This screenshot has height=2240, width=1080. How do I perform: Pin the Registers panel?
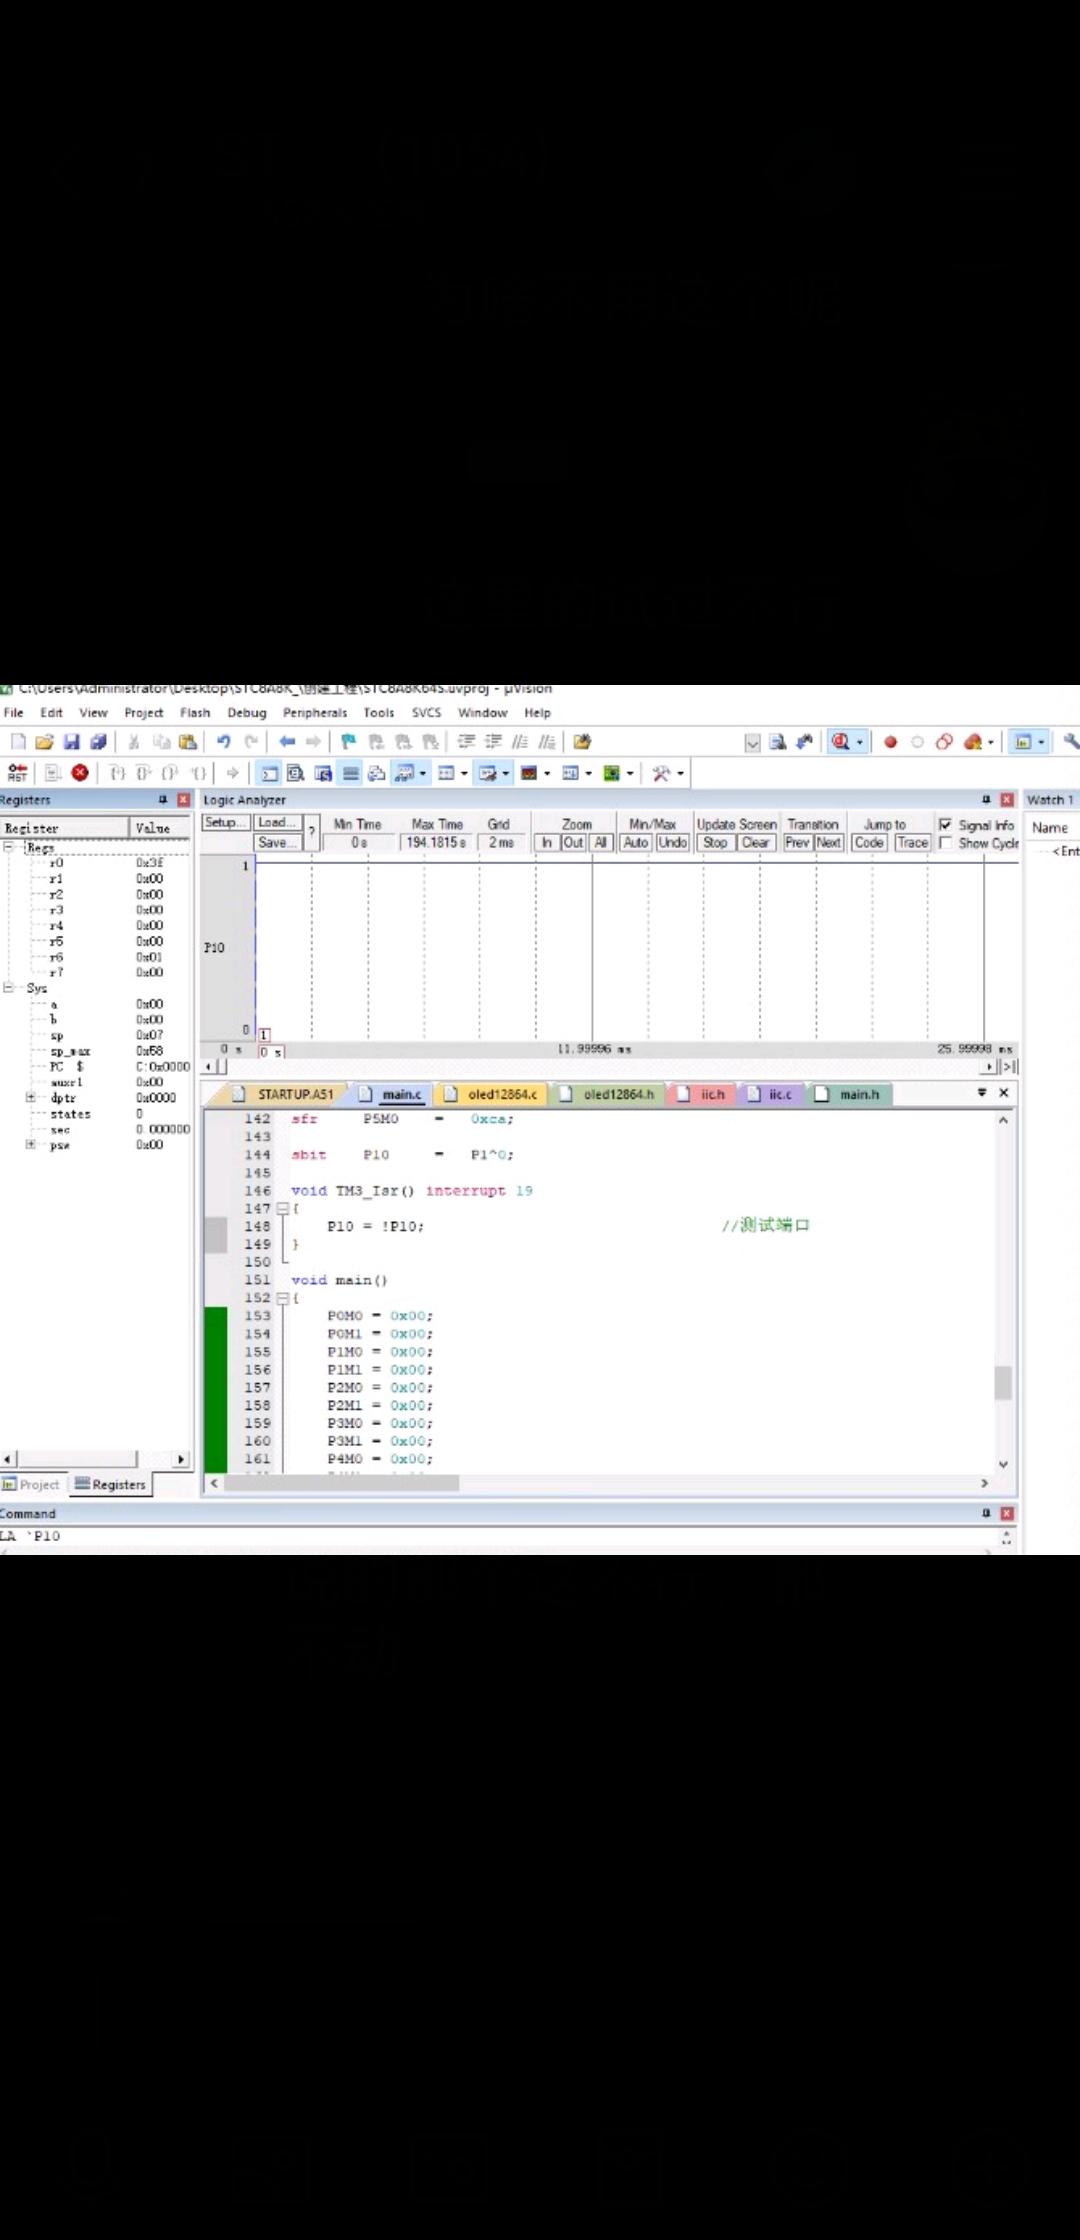point(163,800)
